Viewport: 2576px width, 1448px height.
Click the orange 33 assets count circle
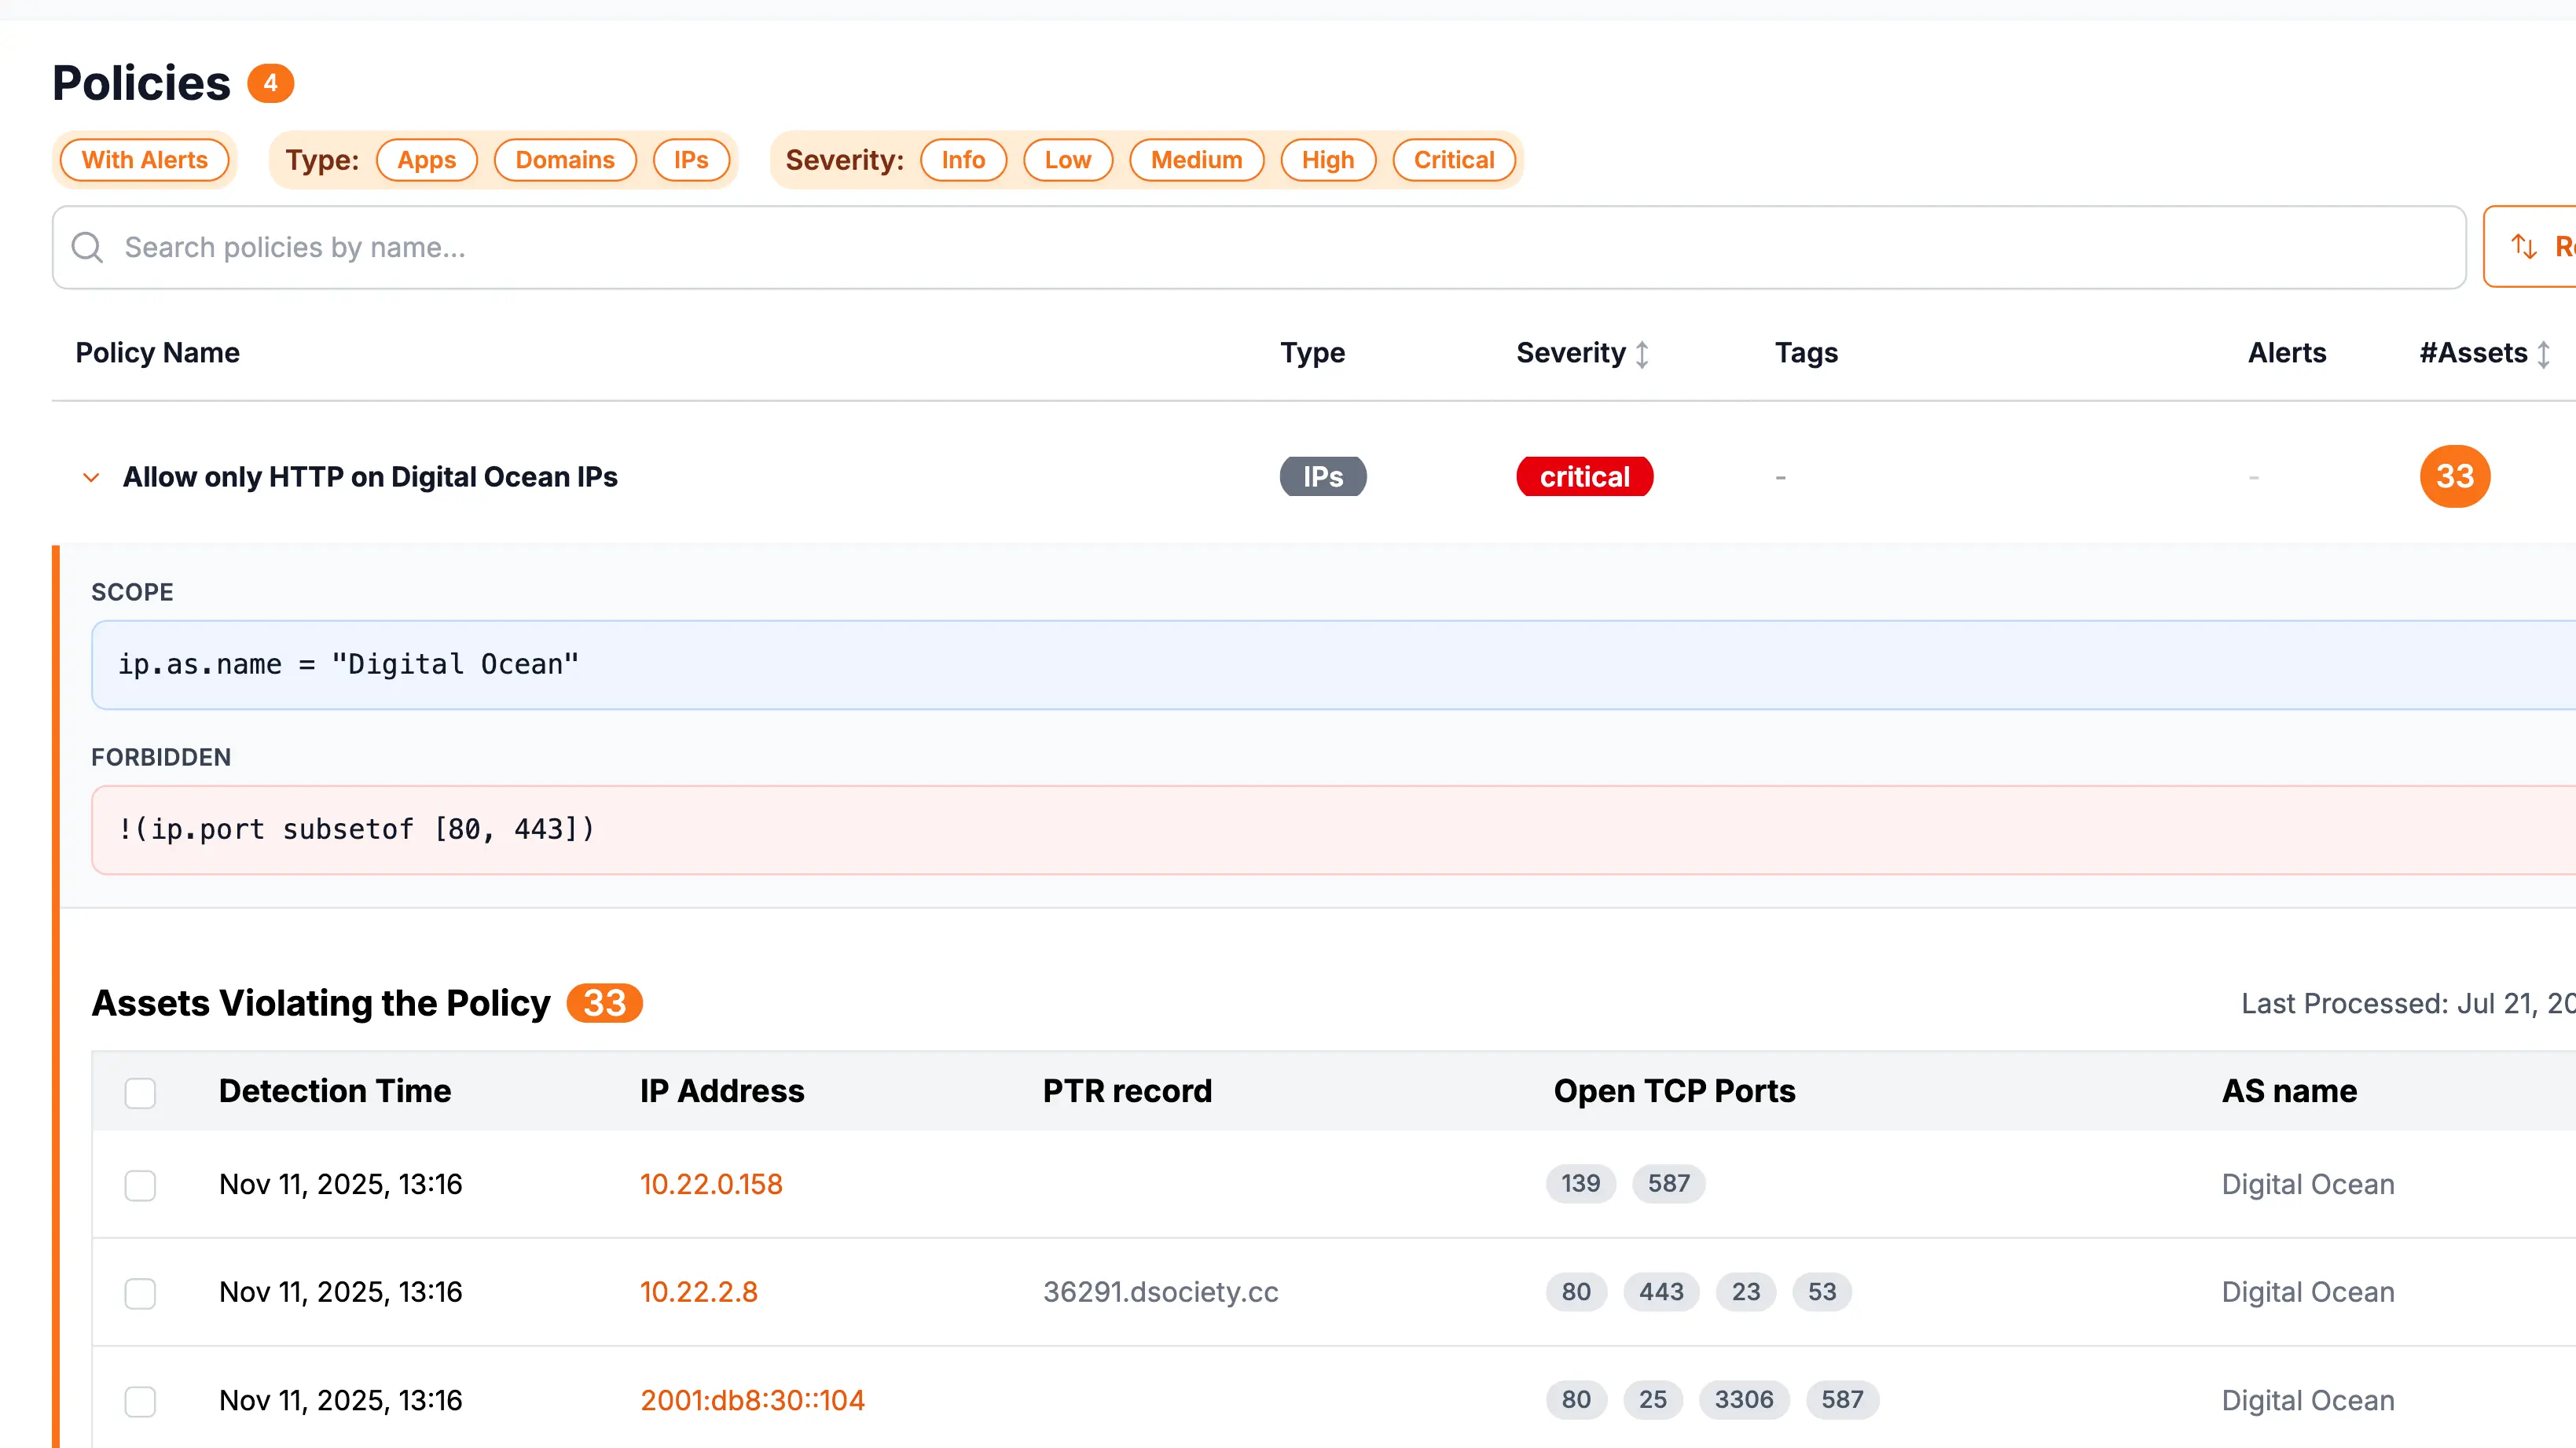point(2455,476)
